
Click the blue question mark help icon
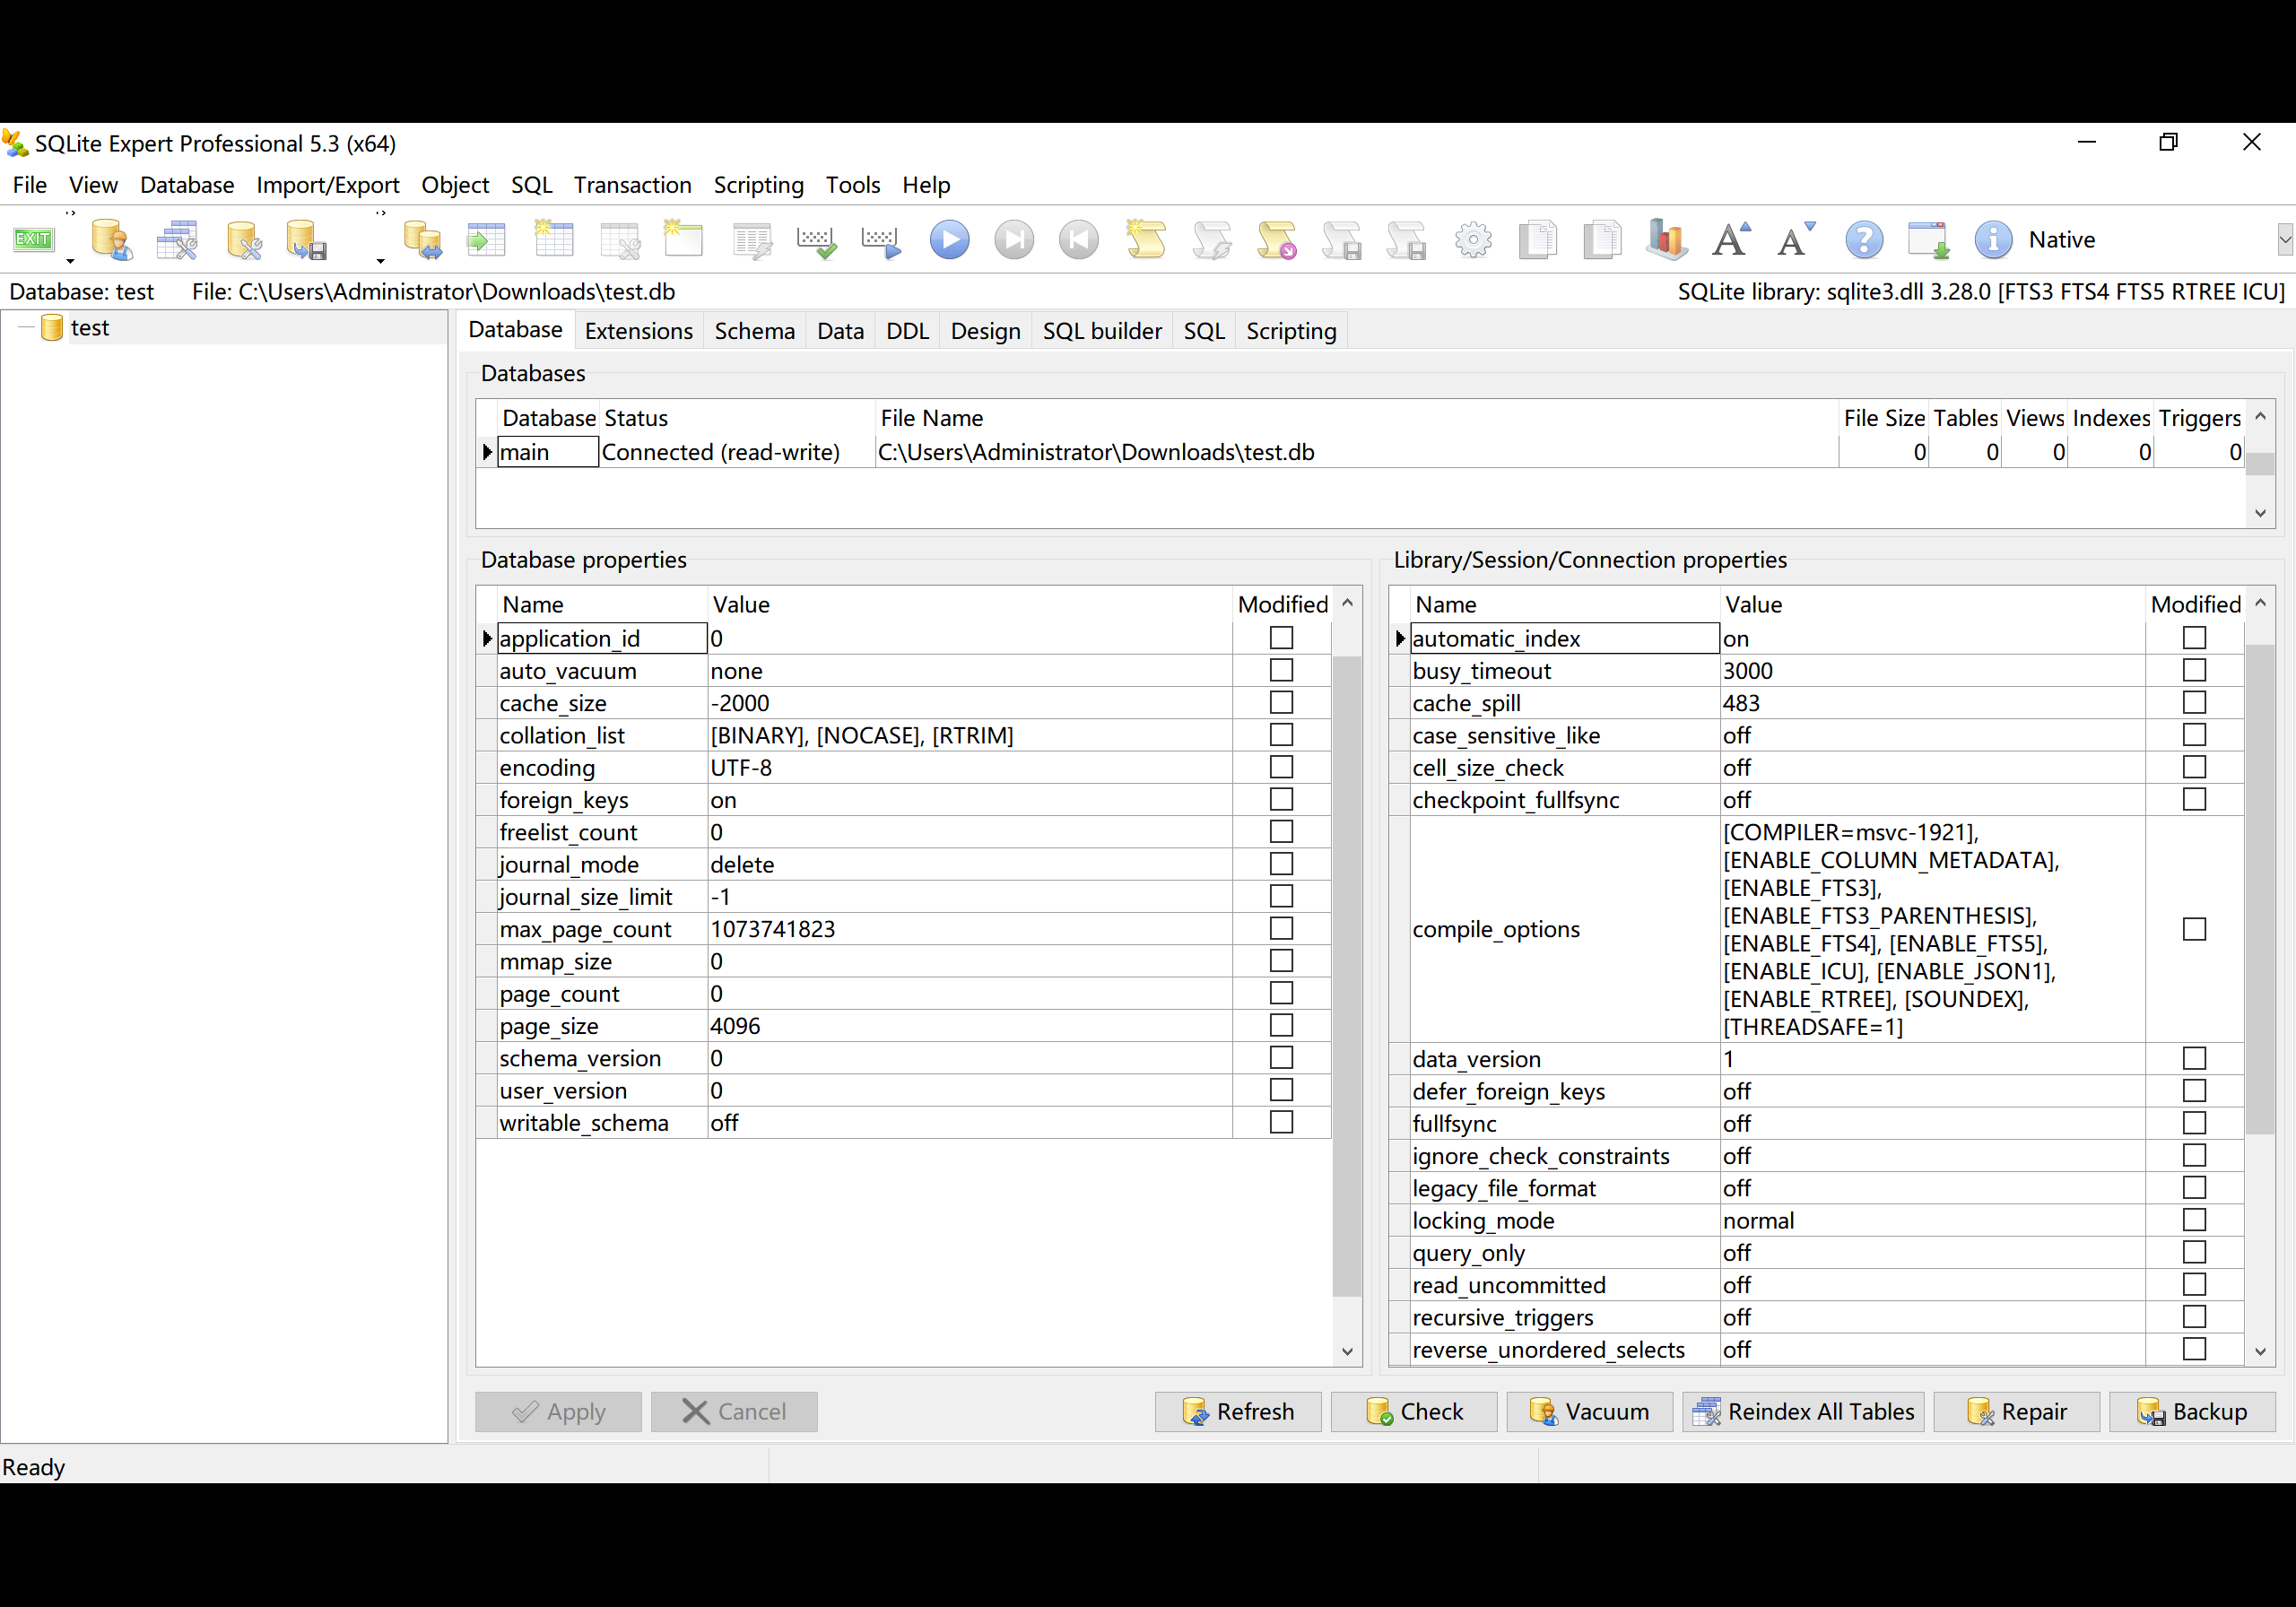click(1864, 240)
